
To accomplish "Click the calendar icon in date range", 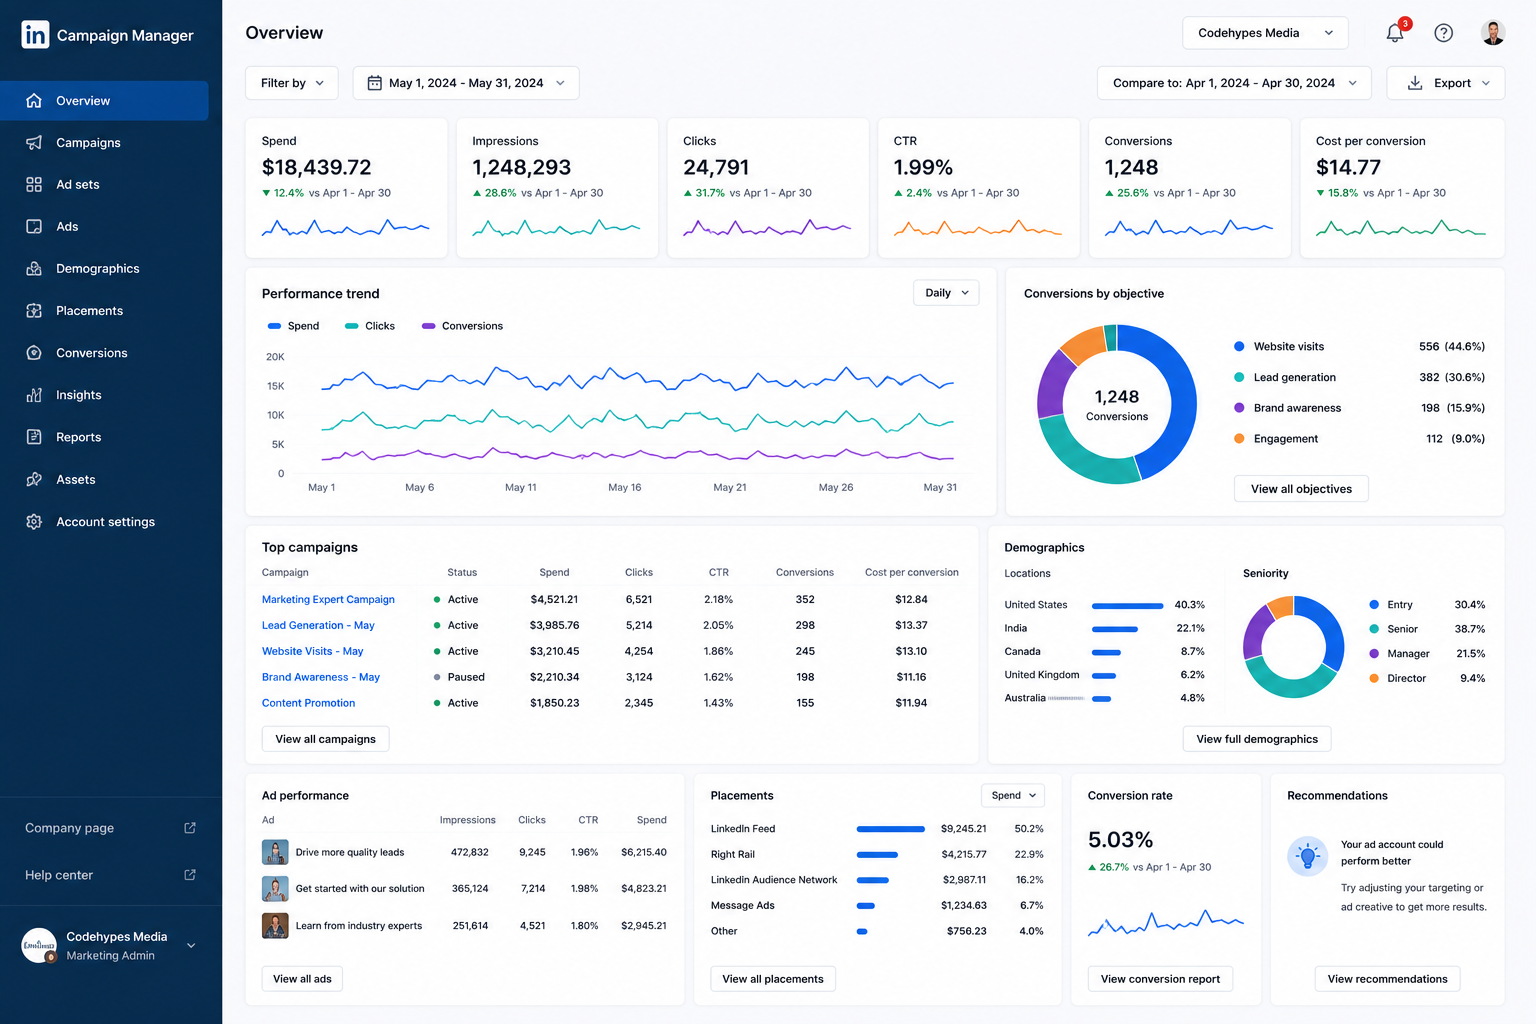I will pyautogui.click(x=374, y=83).
